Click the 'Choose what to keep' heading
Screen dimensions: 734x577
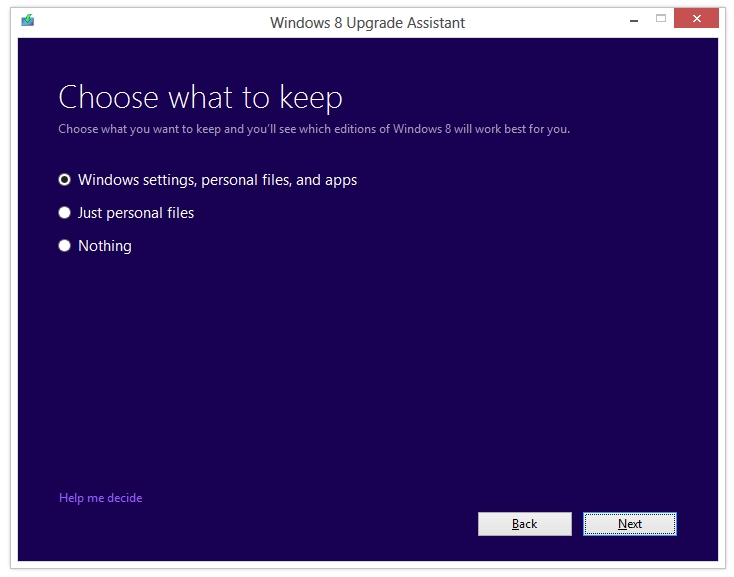coord(200,97)
